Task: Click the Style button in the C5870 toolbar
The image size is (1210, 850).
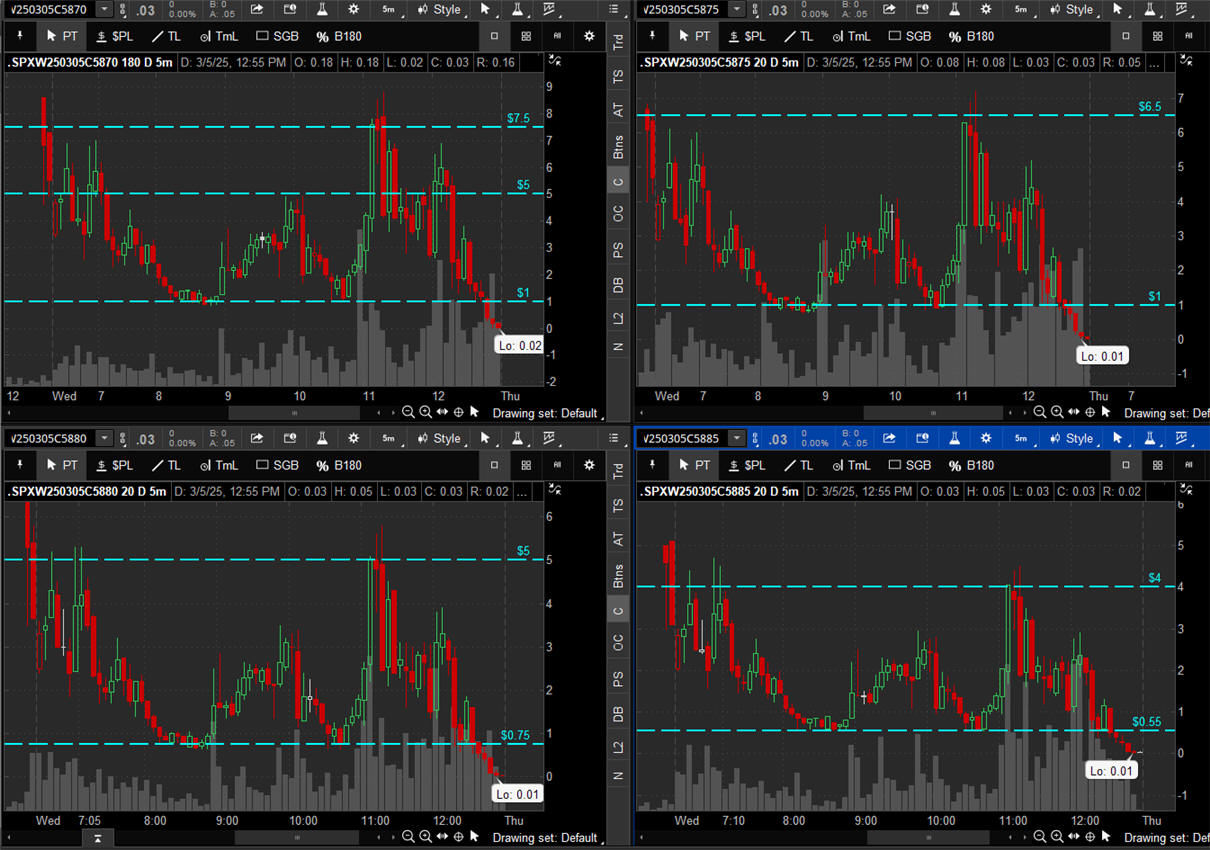Action: [x=440, y=9]
